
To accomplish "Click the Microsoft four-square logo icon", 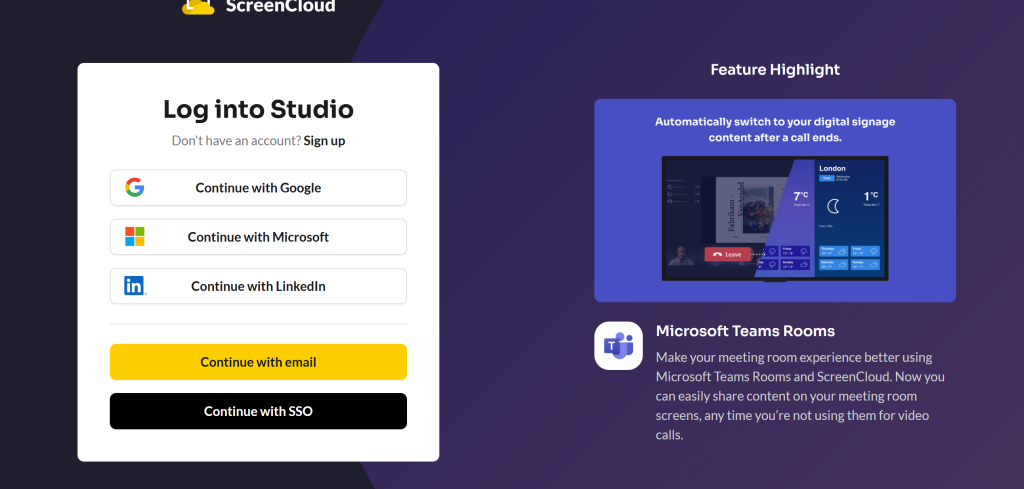I will tap(135, 236).
